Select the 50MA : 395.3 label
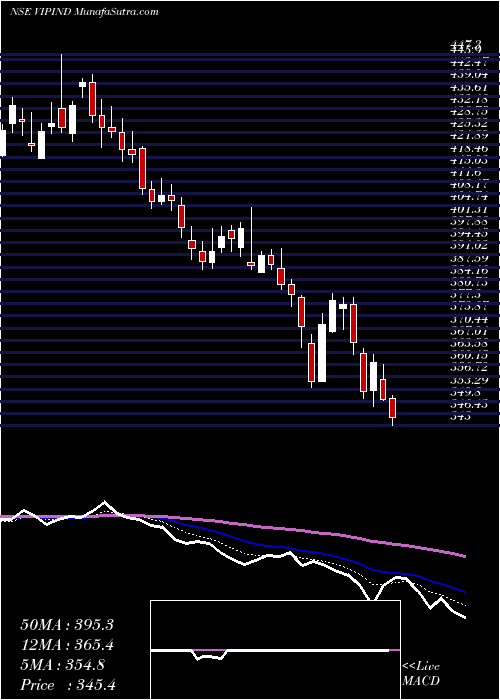This screenshot has width=500, height=700. tap(67, 625)
